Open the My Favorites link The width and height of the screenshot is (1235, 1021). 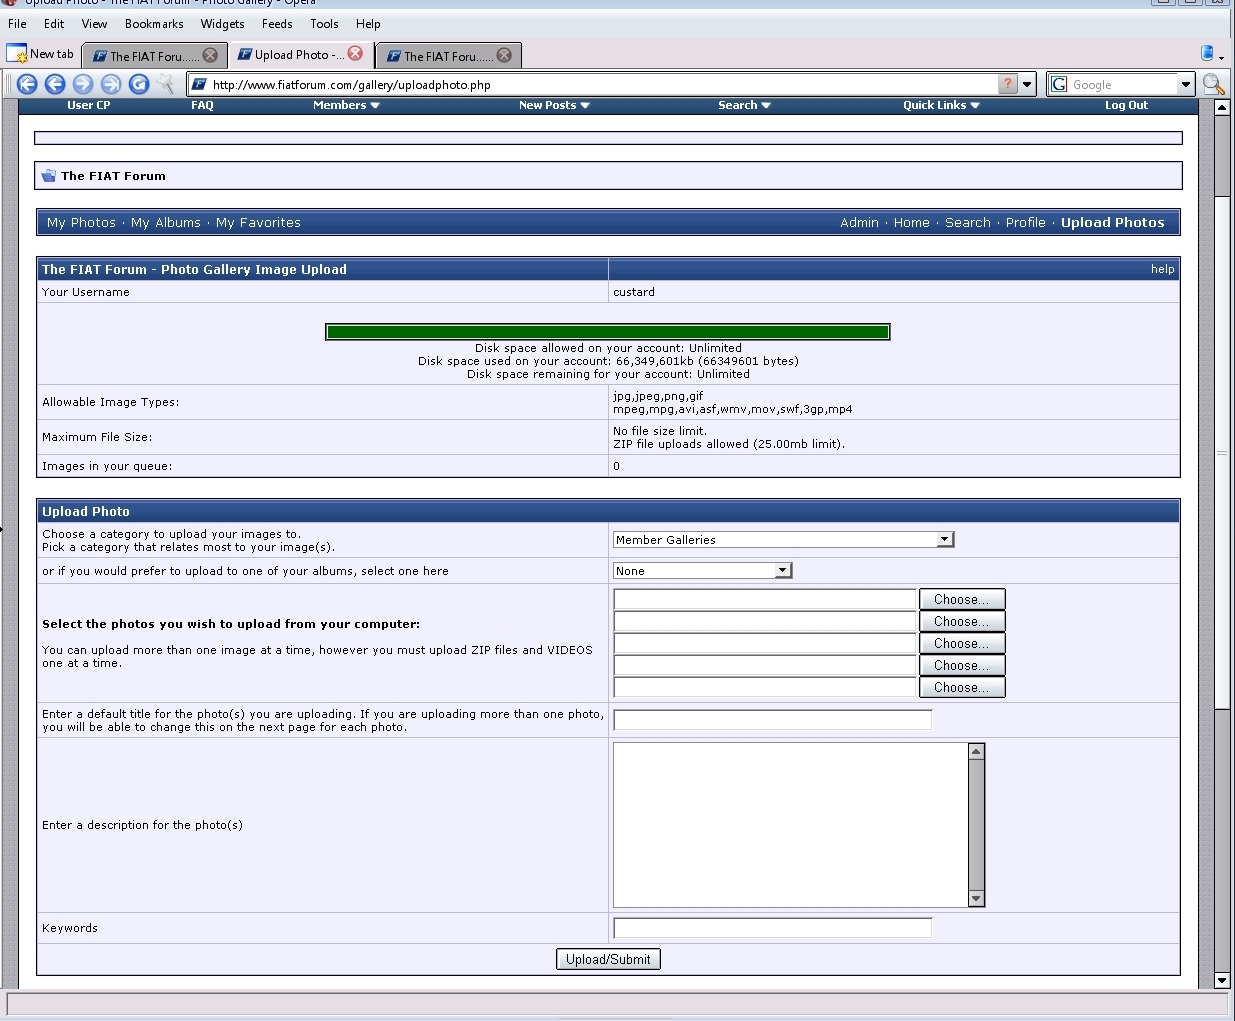pos(258,223)
